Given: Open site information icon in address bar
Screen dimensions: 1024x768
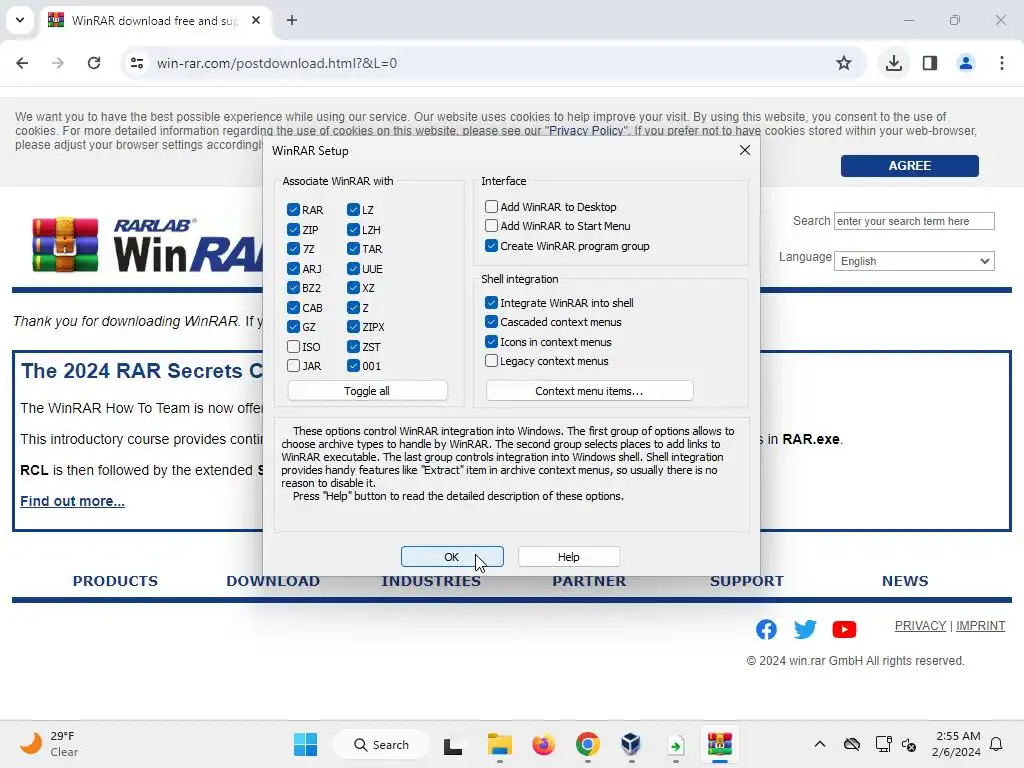Looking at the screenshot, I should [x=137, y=63].
